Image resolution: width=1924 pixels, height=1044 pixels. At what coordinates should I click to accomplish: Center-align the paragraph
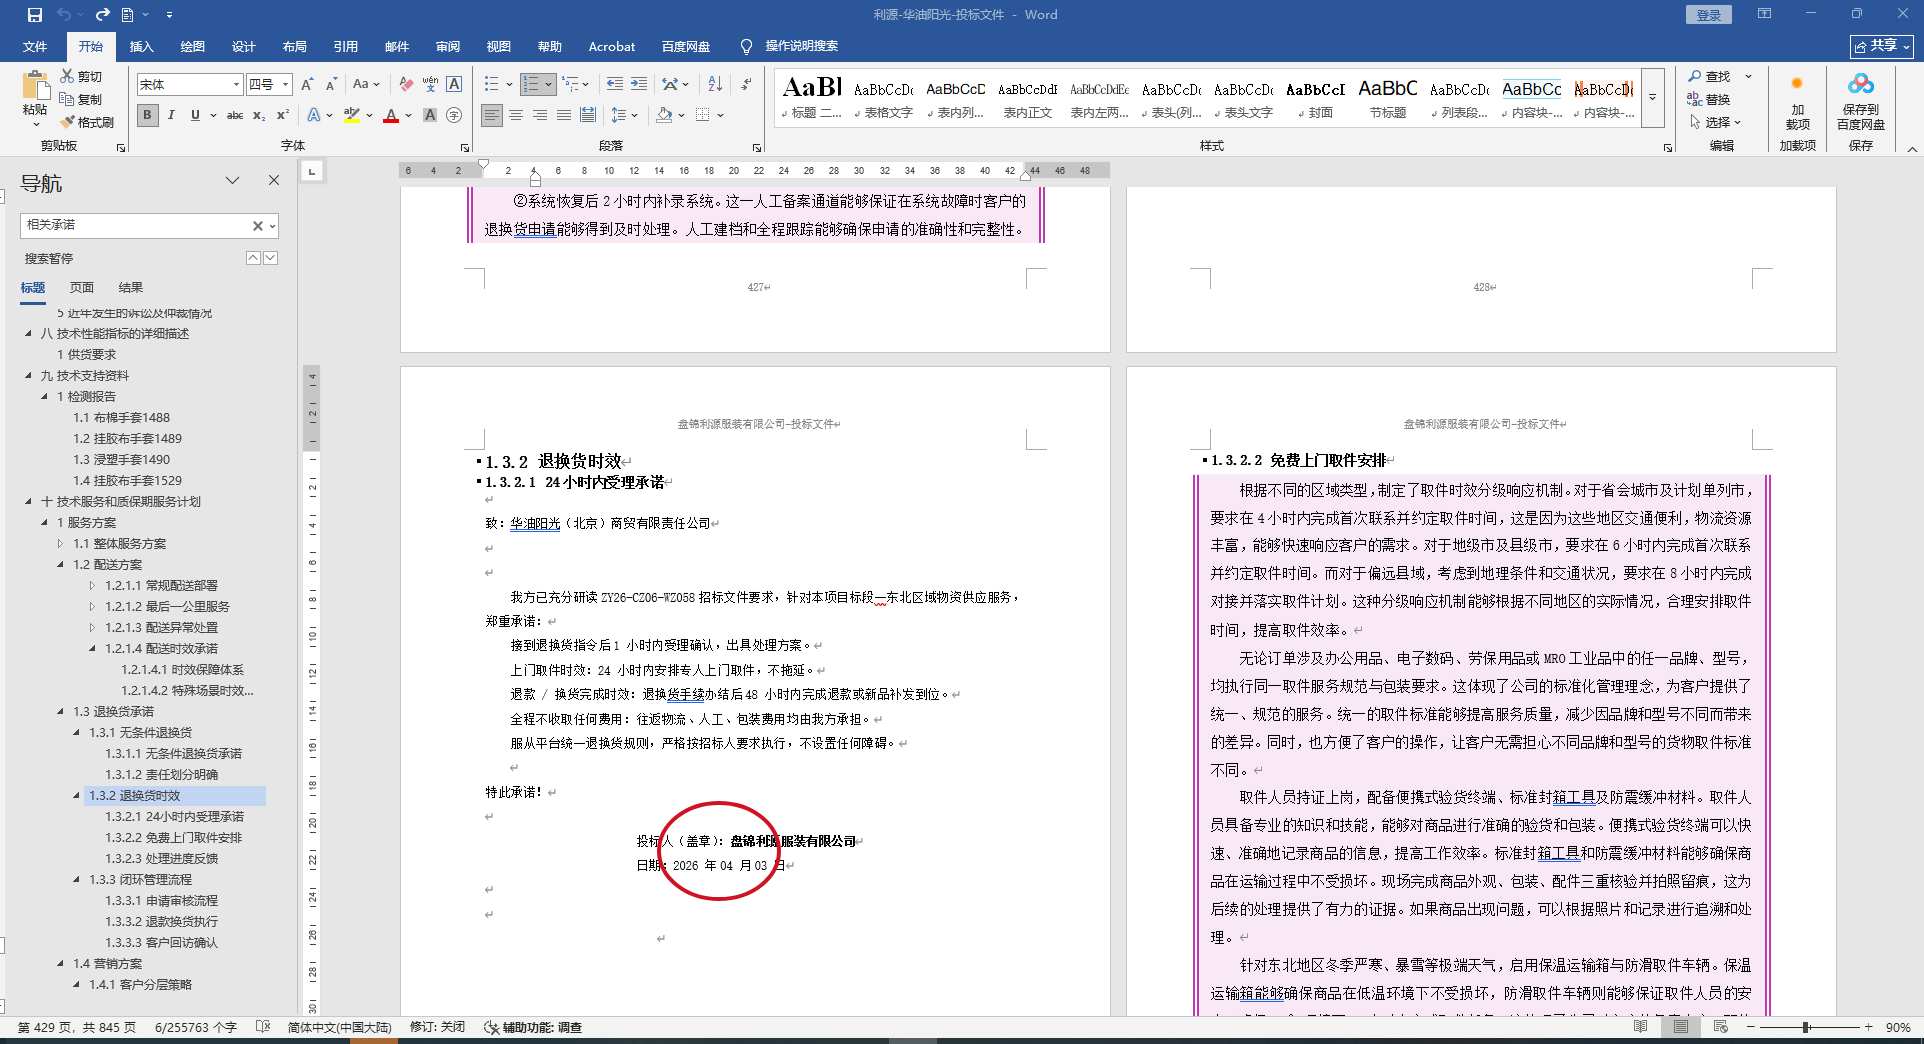tap(516, 115)
